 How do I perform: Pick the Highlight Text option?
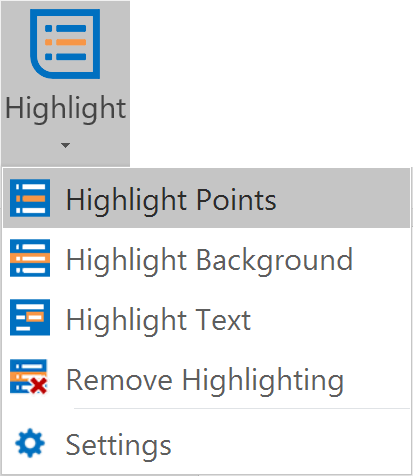pyautogui.click(x=207, y=318)
